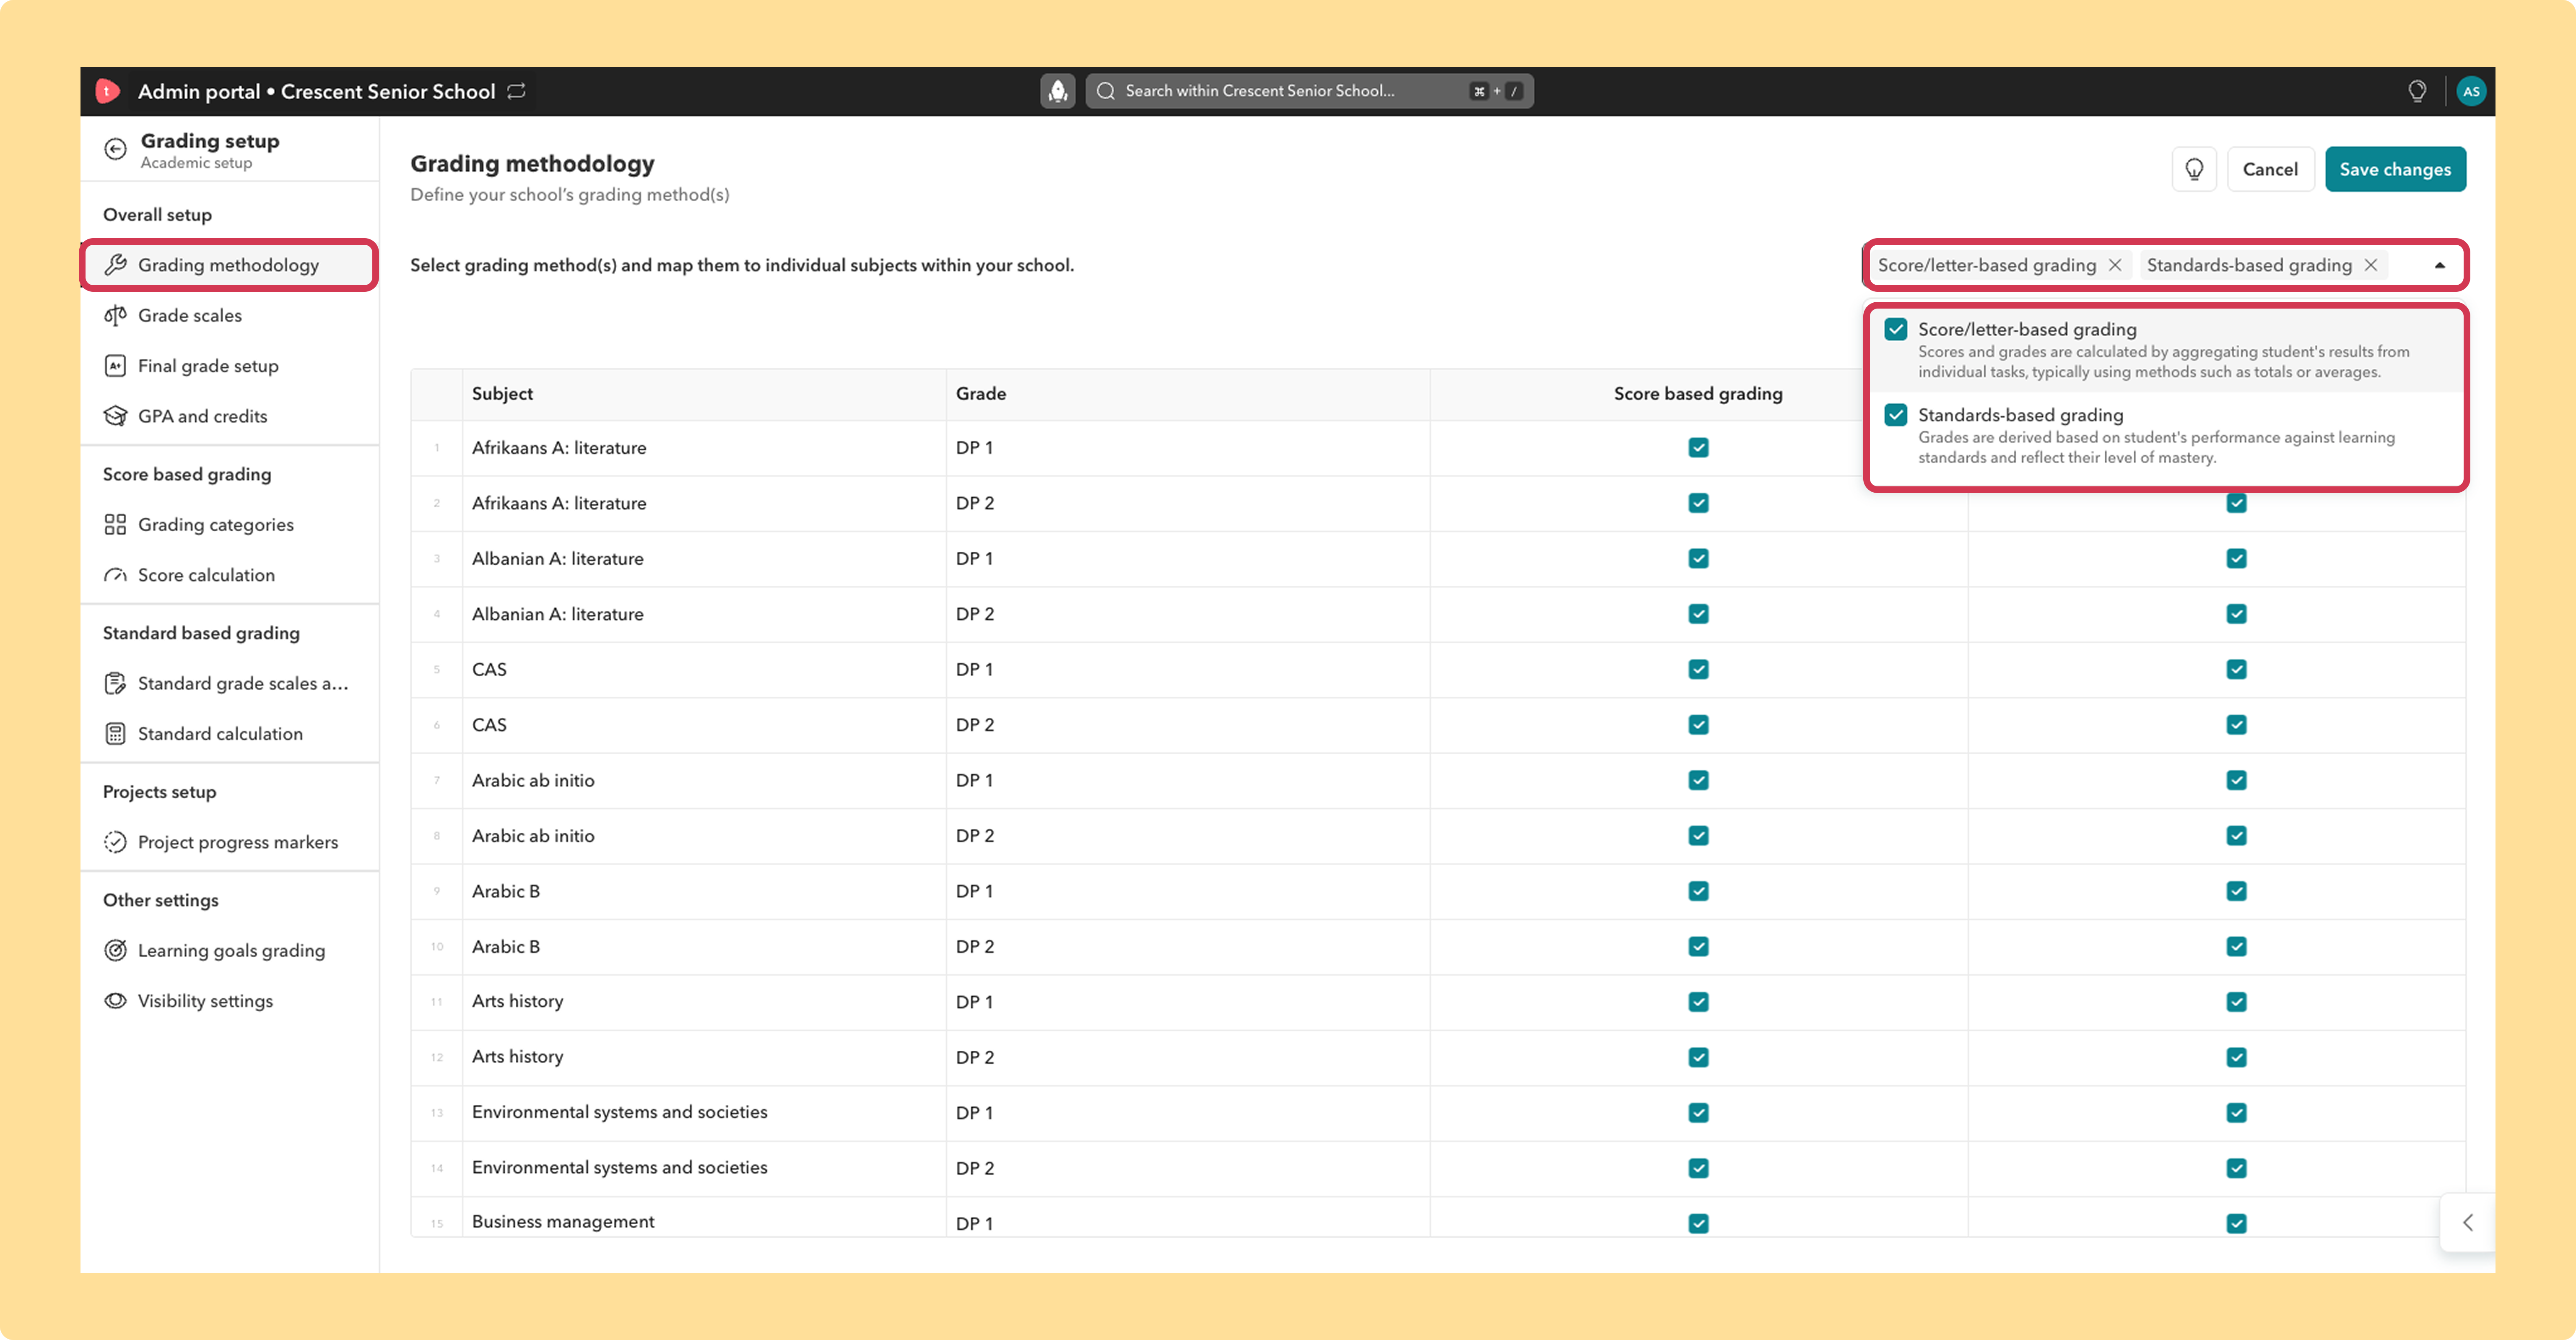Toggle standards based checkbox for CAS DP 2
2576x1340 pixels.
pyautogui.click(x=2237, y=725)
